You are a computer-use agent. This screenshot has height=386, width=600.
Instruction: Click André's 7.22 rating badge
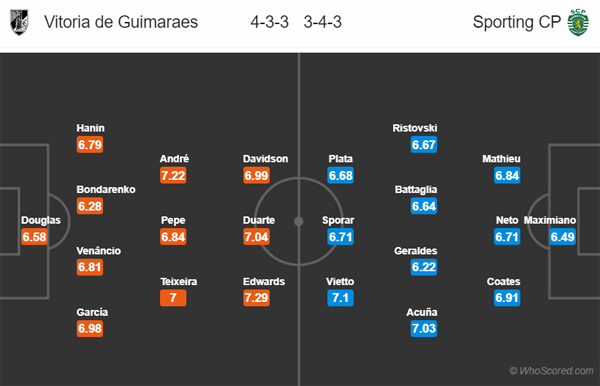173,175
